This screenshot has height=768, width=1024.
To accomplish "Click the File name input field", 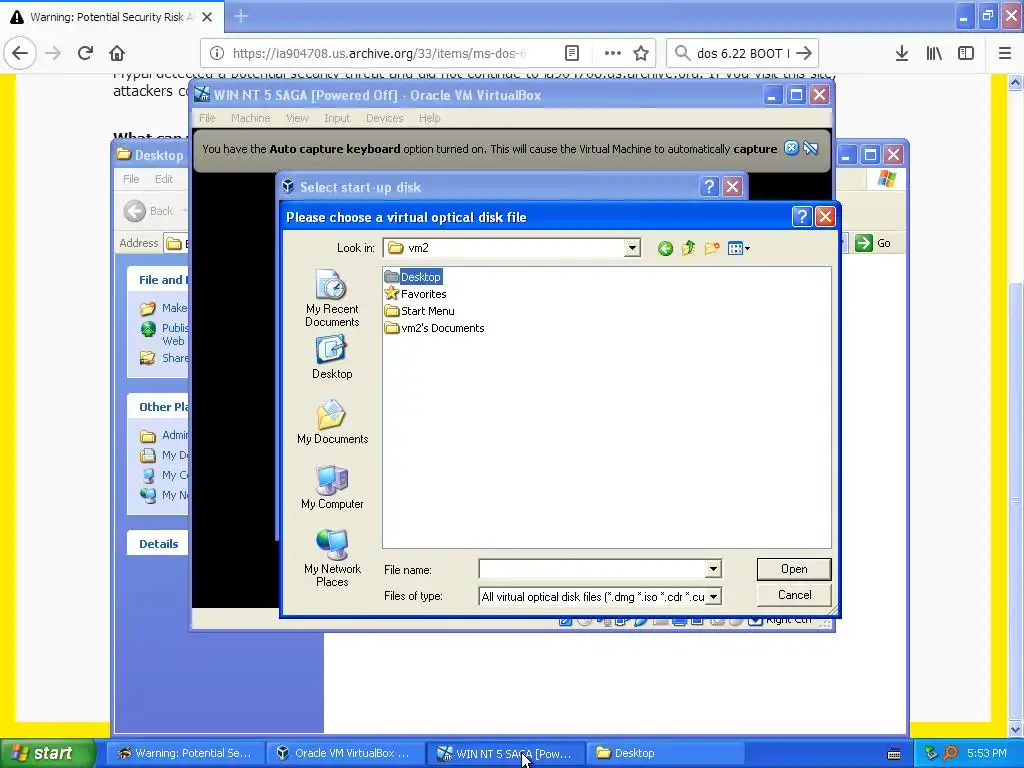I will (x=592, y=569).
